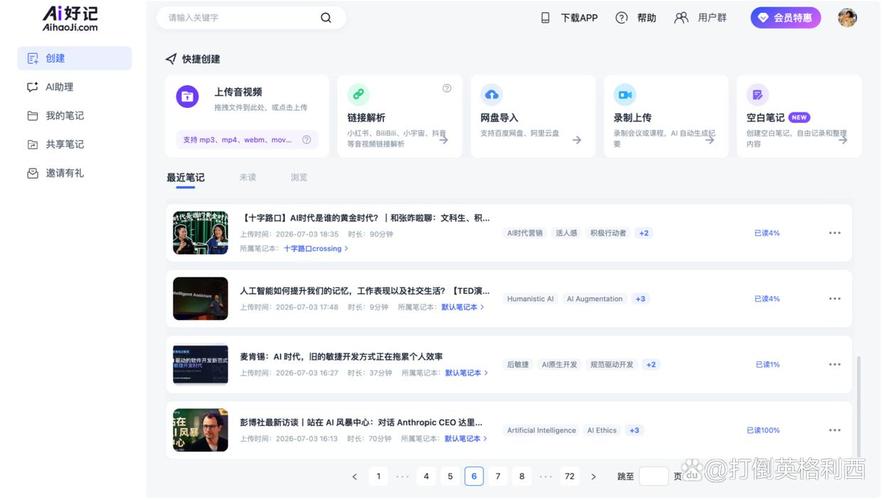Open the 下载APP phone icon
The height and width of the screenshot is (500, 883).
point(545,18)
